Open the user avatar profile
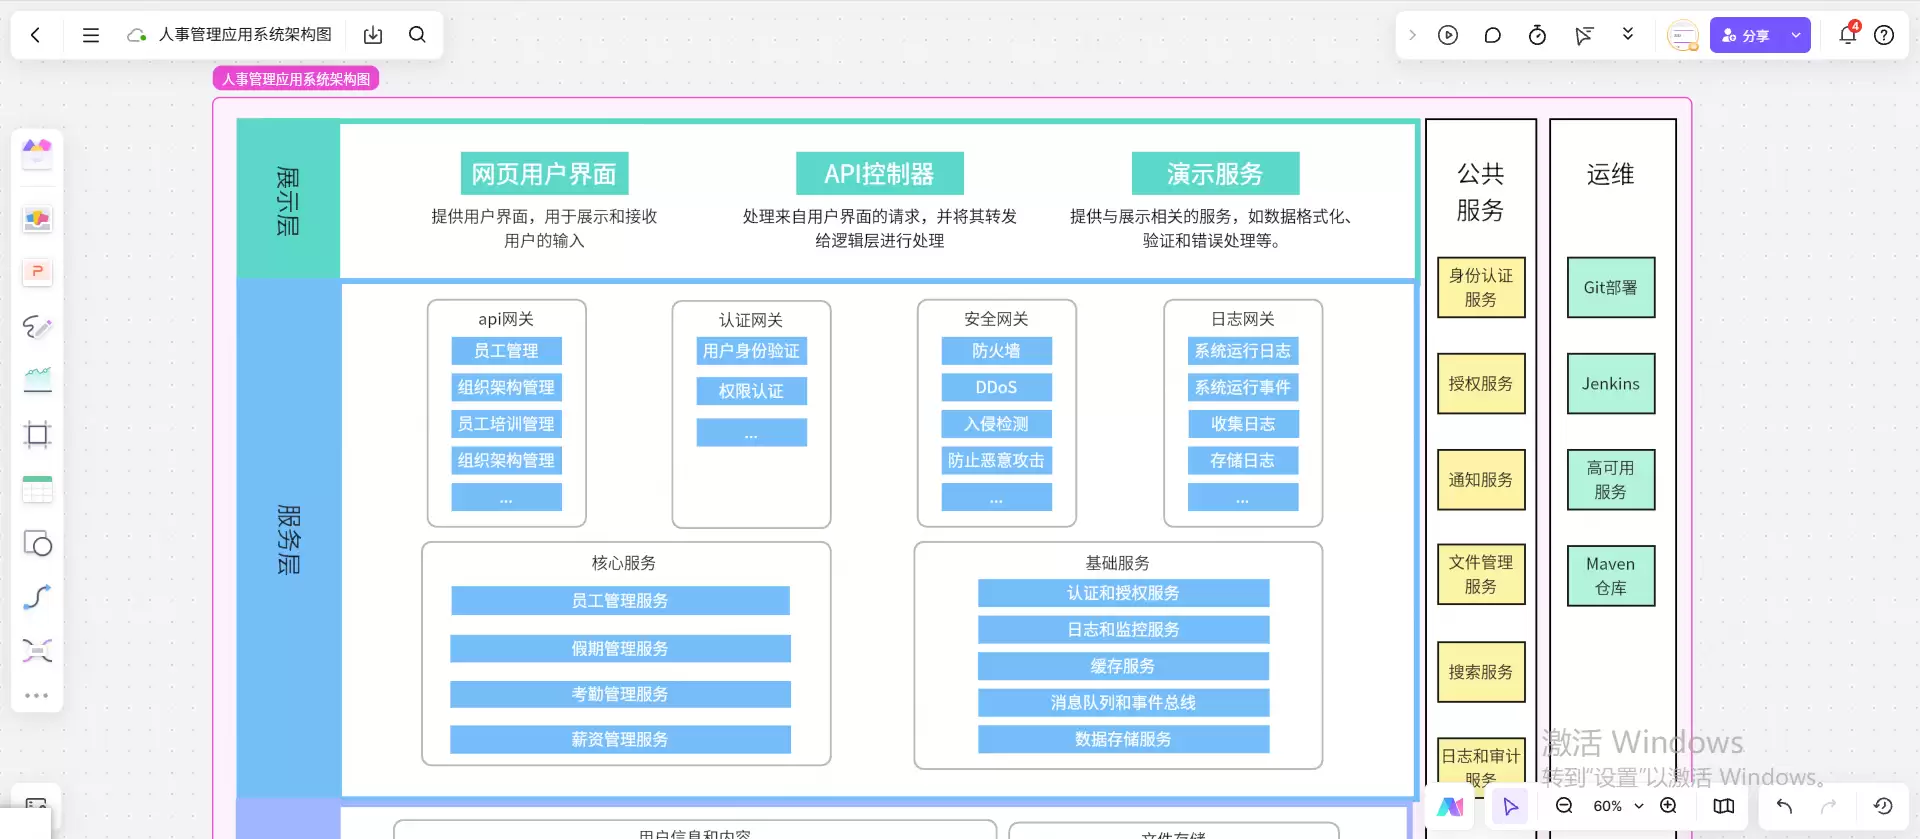1920x839 pixels. click(x=1683, y=36)
